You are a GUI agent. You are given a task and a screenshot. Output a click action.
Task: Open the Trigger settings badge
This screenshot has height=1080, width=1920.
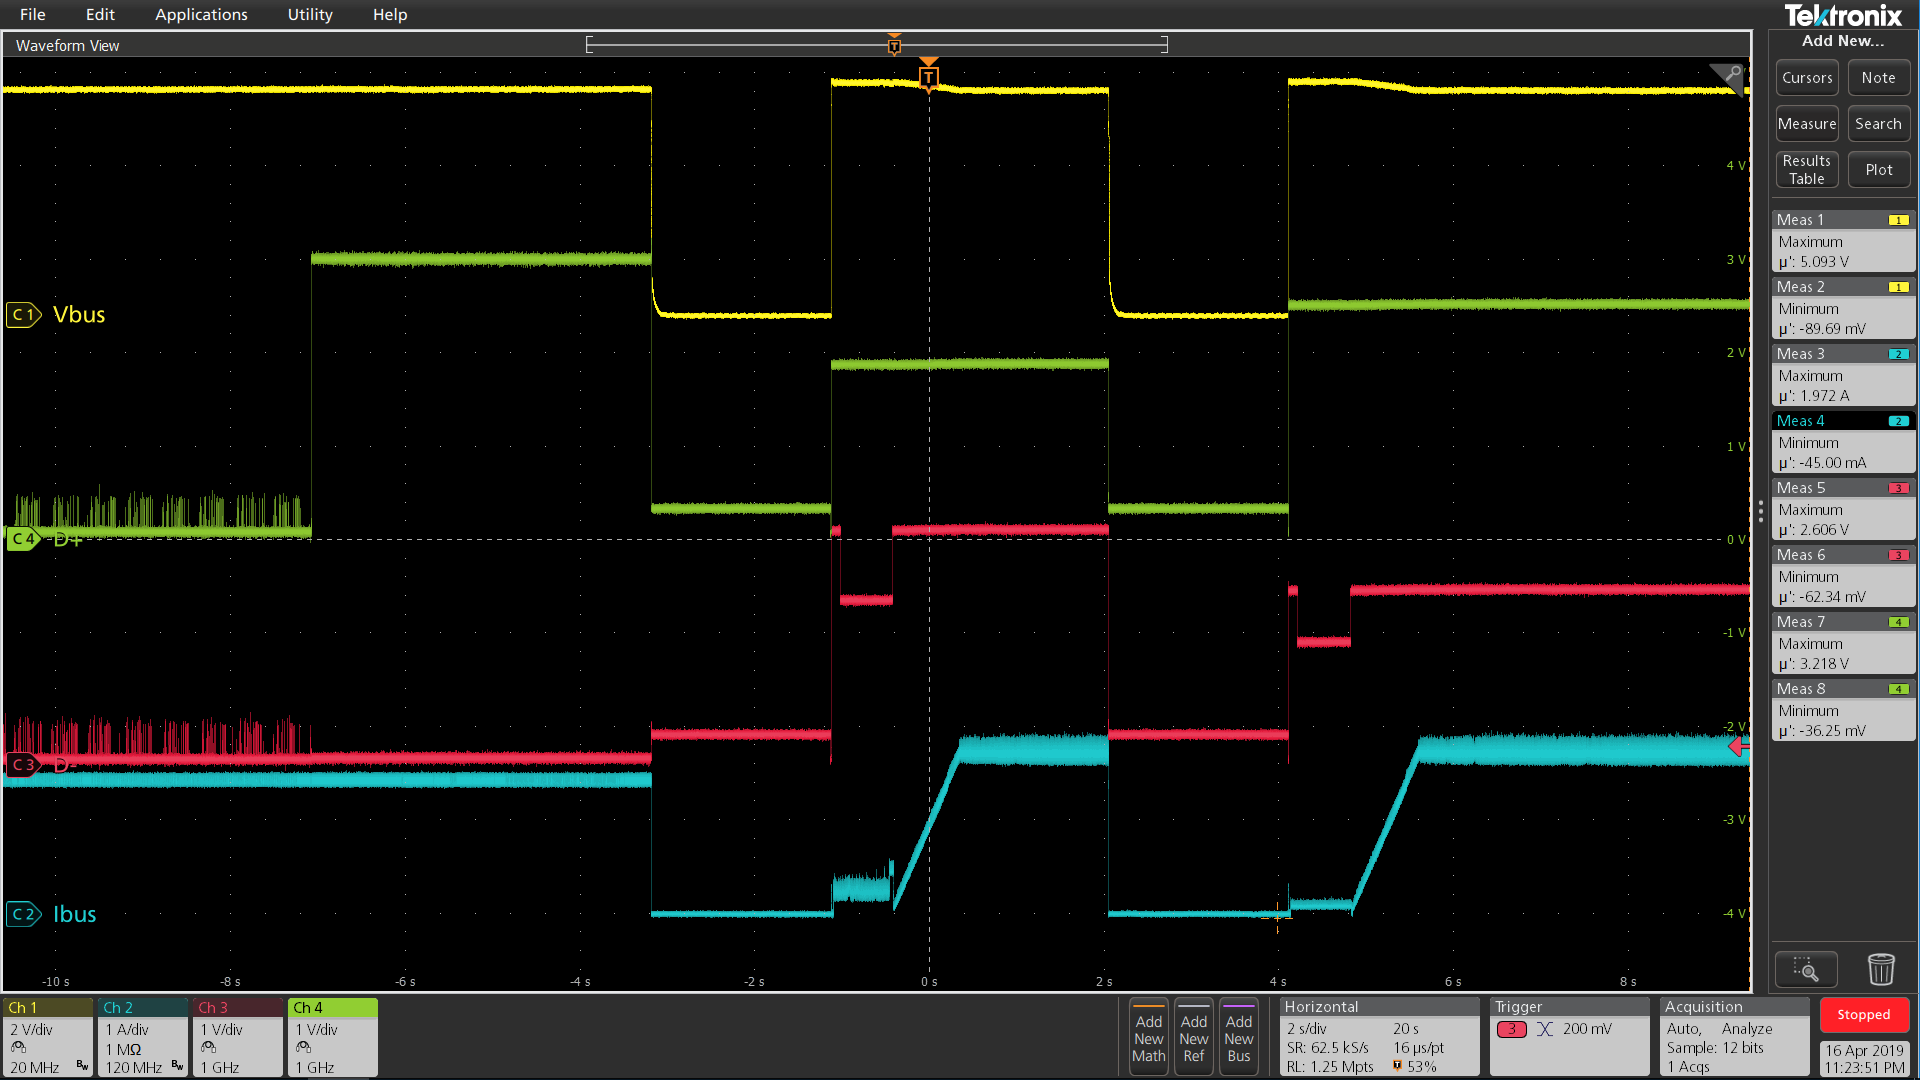tap(1568, 1037)
